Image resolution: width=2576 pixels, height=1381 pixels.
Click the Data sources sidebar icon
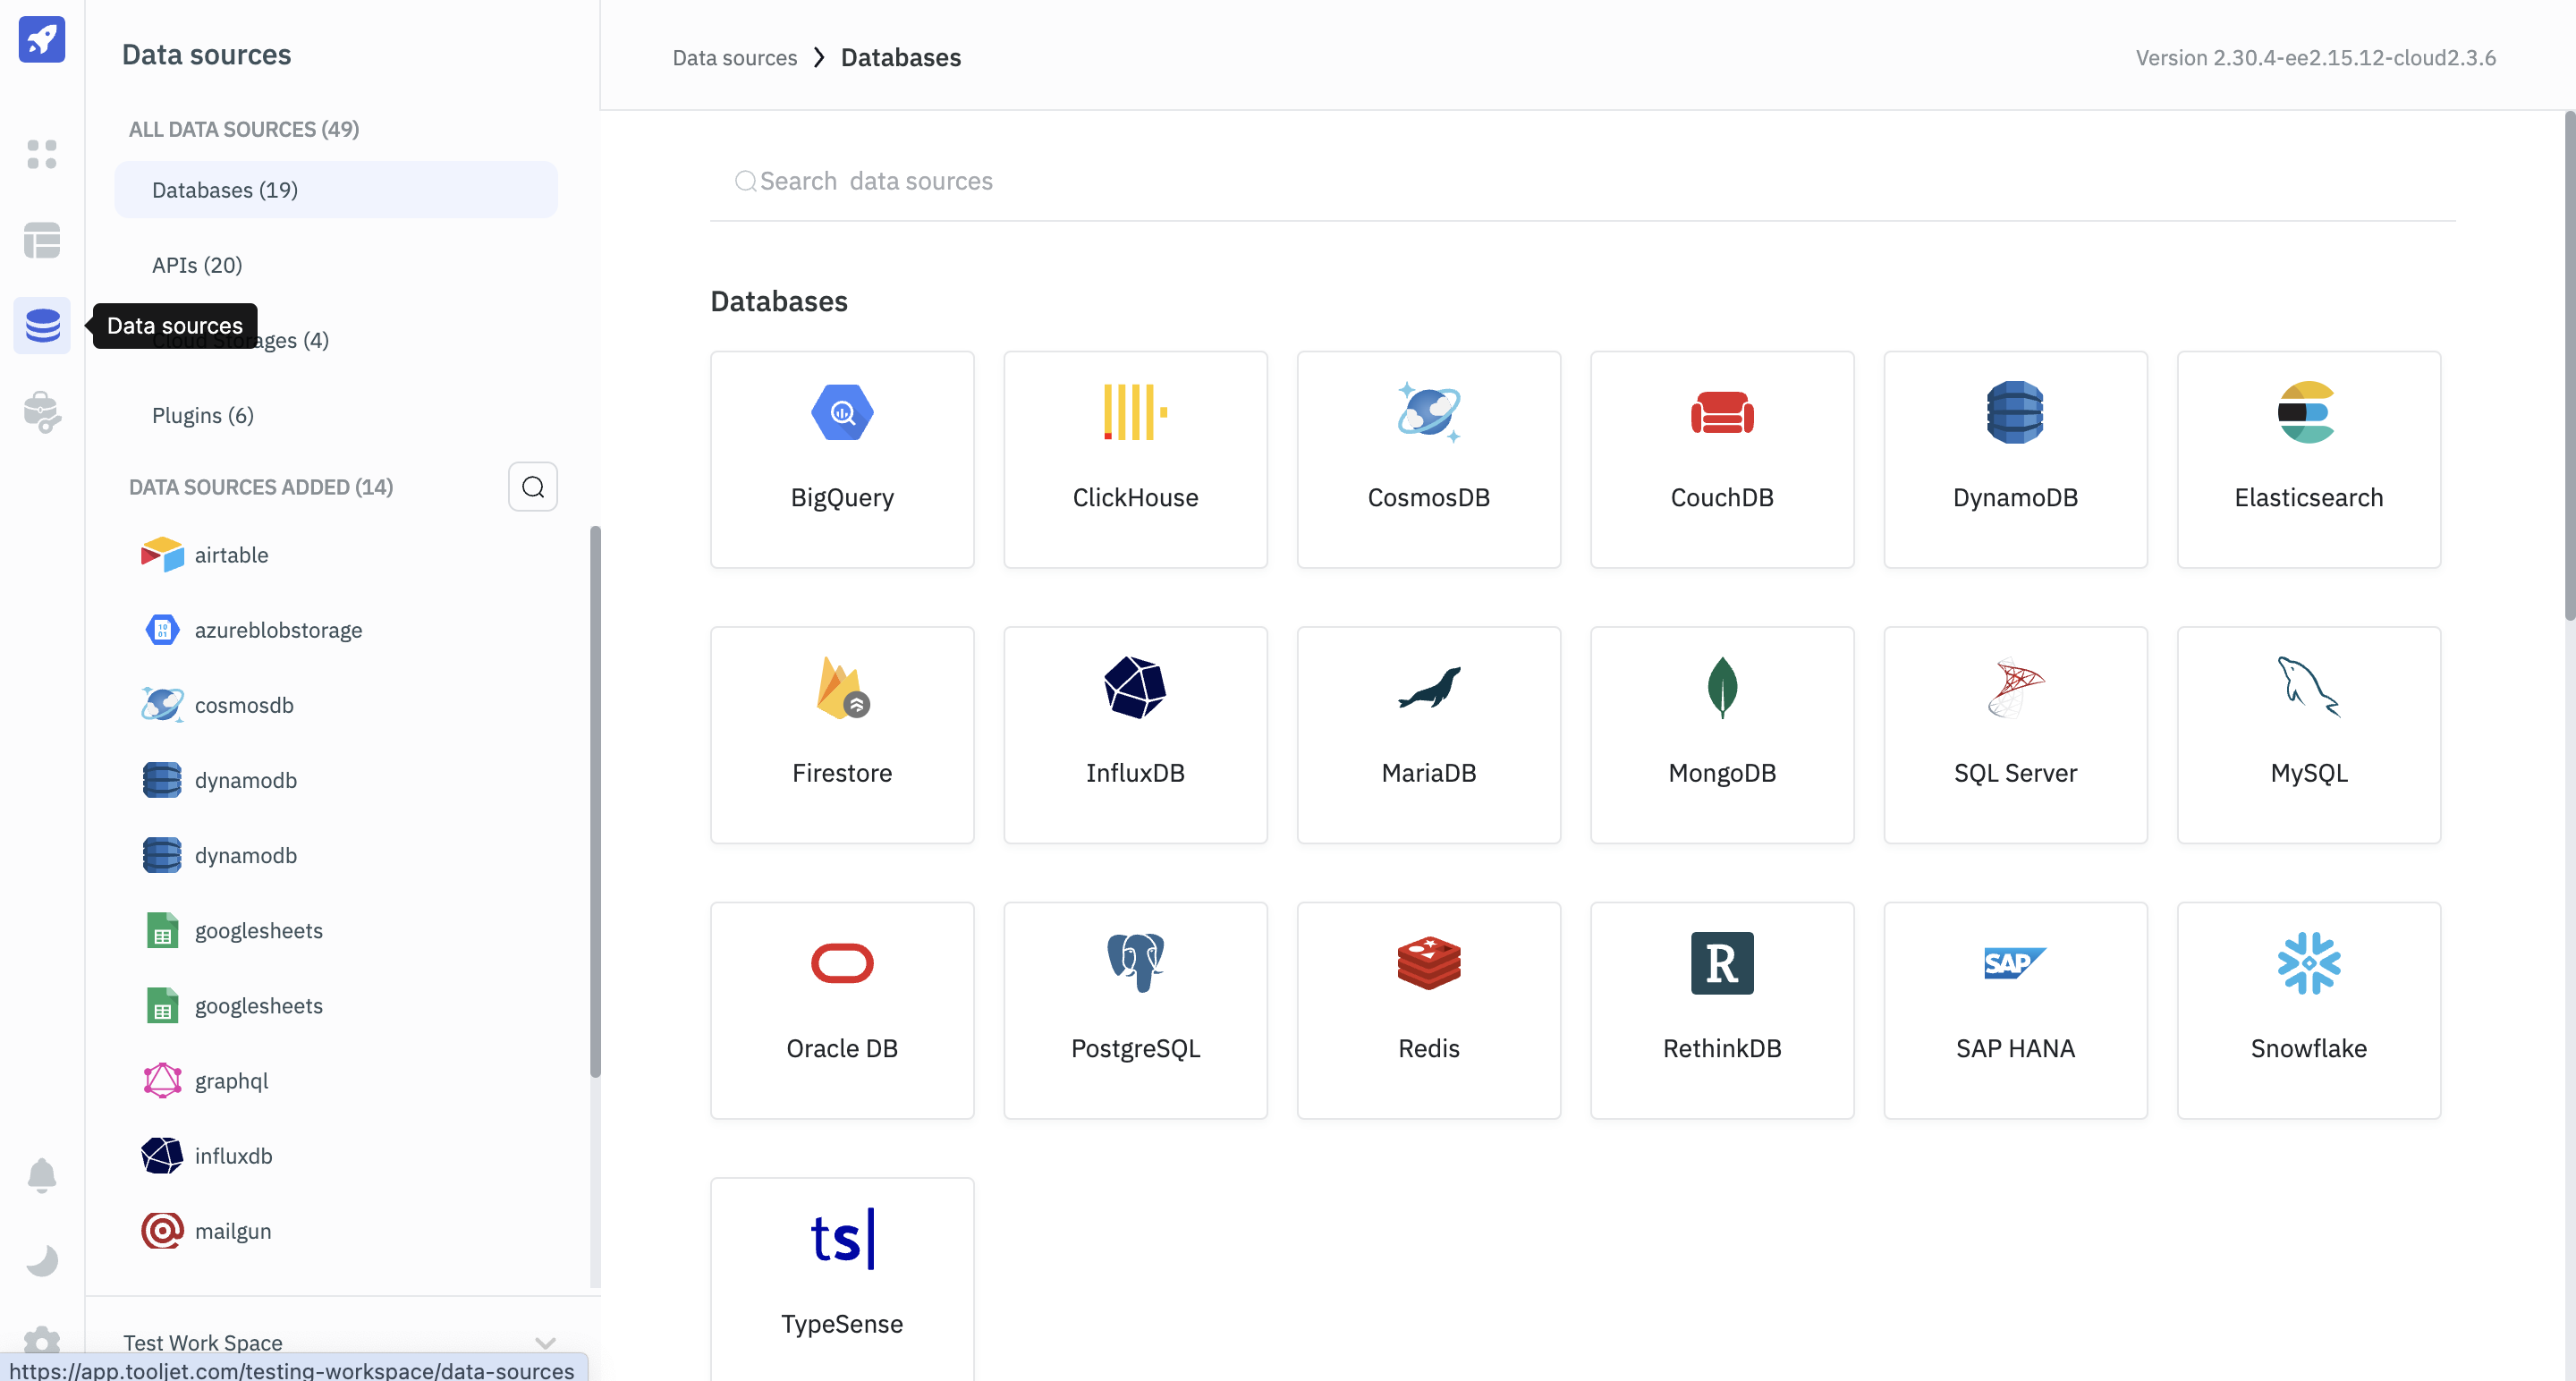tap(42, 326)
